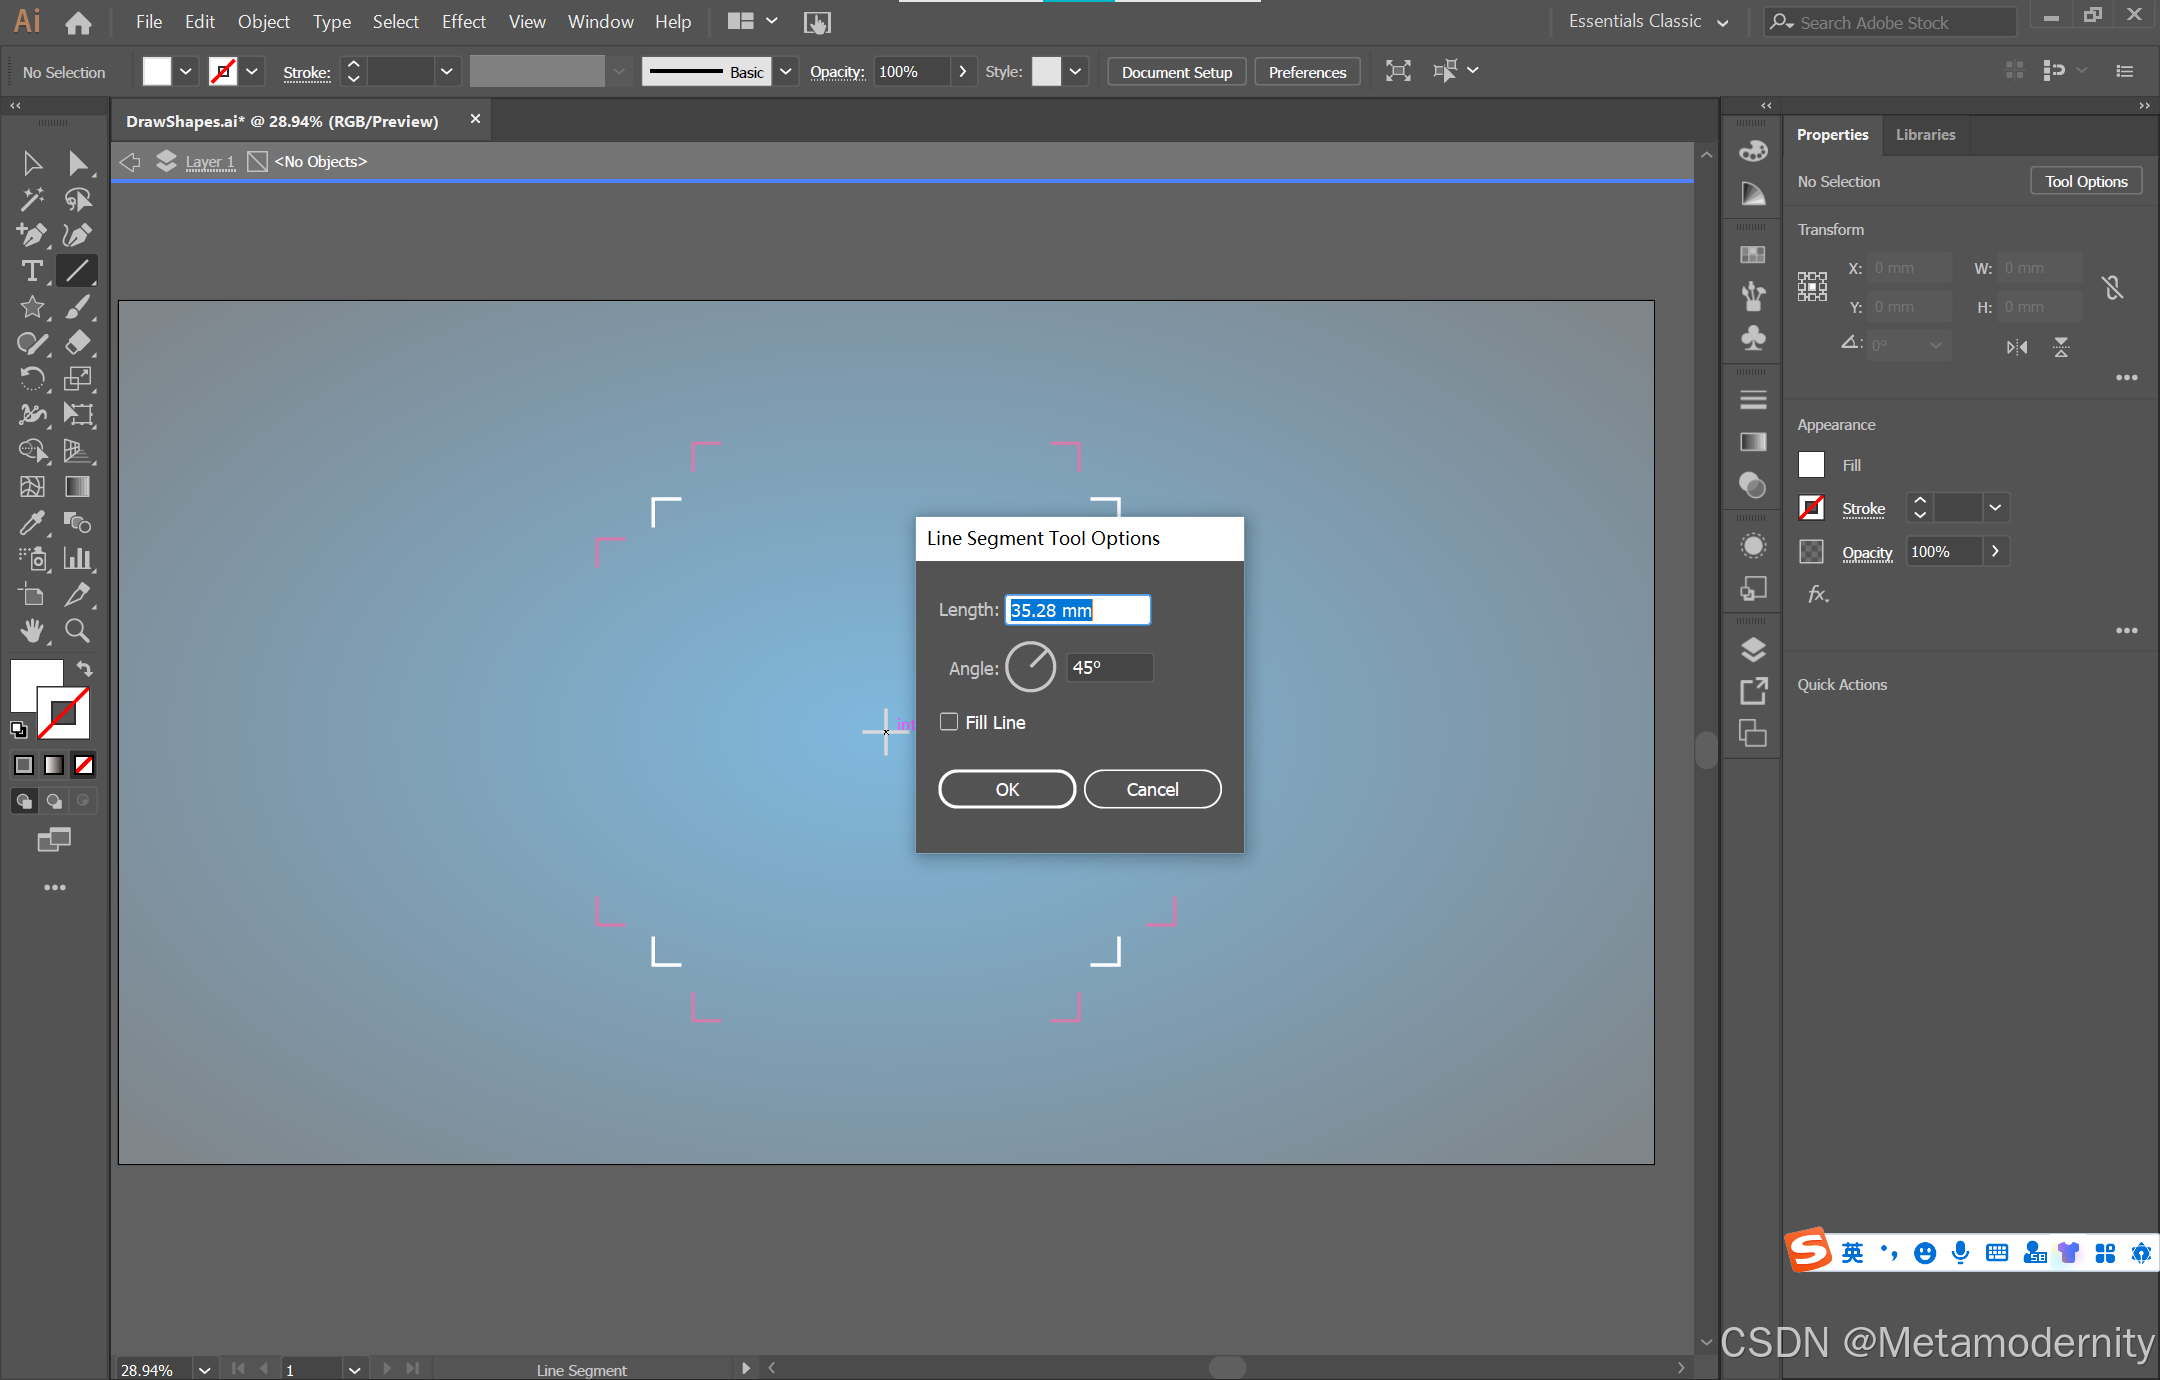
Task: Select the Eraser tool
Action: pos(78,343)
